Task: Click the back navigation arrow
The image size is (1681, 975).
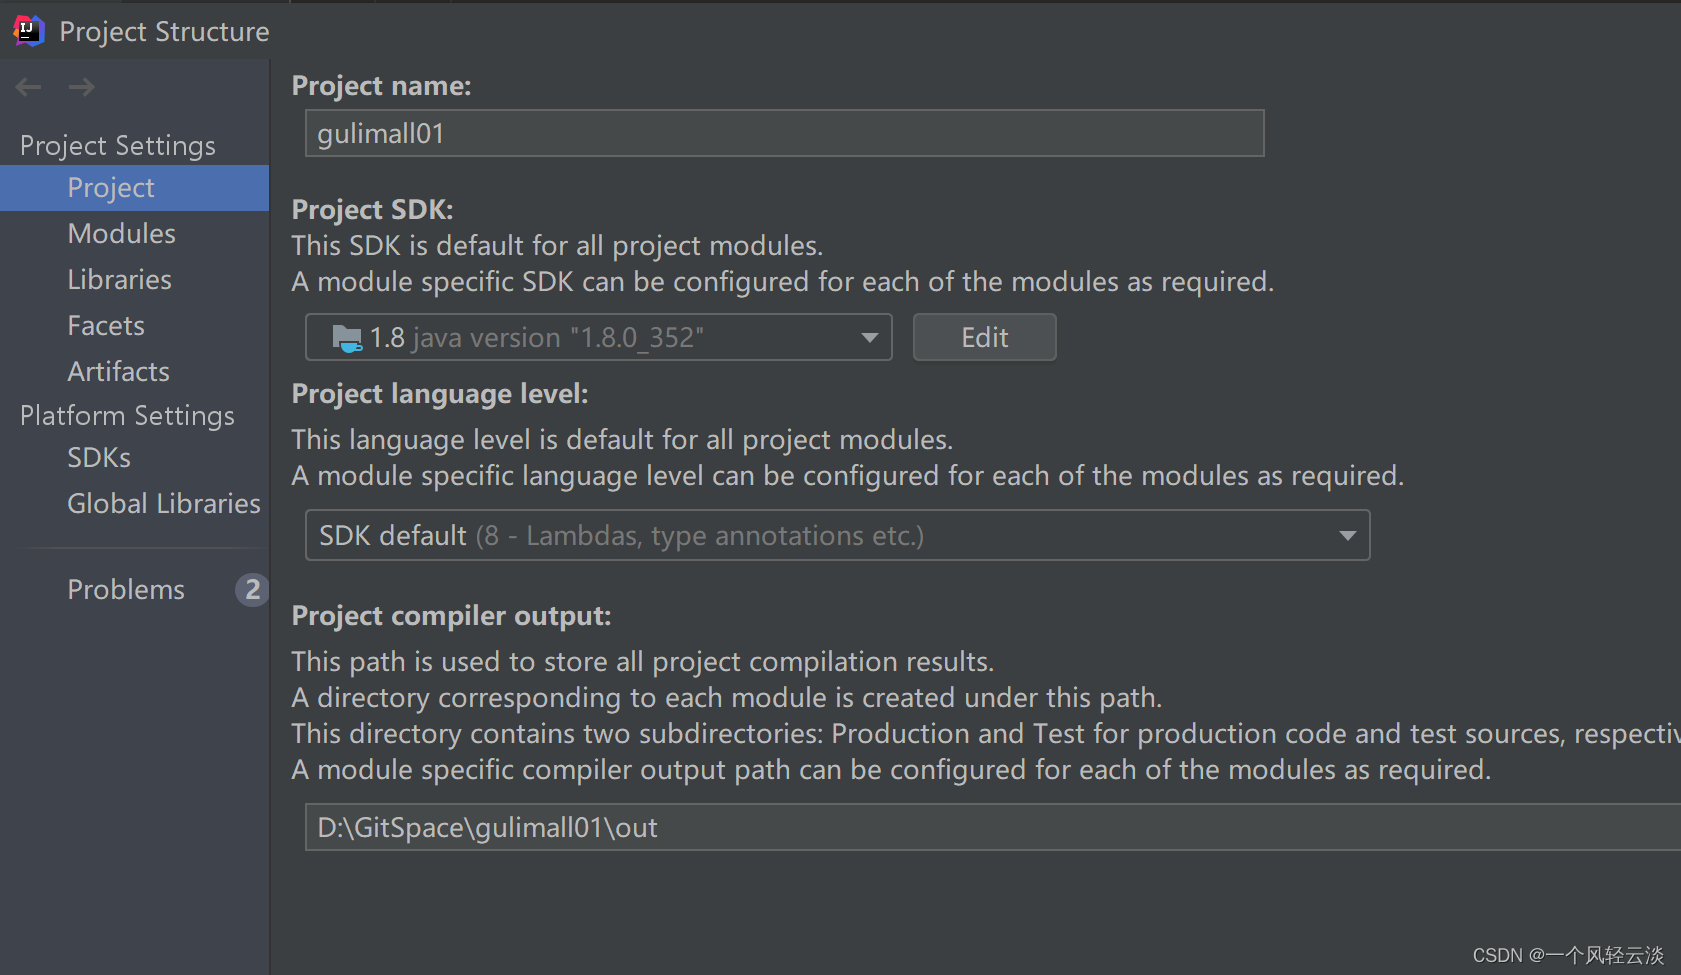Action: point(28,87)
